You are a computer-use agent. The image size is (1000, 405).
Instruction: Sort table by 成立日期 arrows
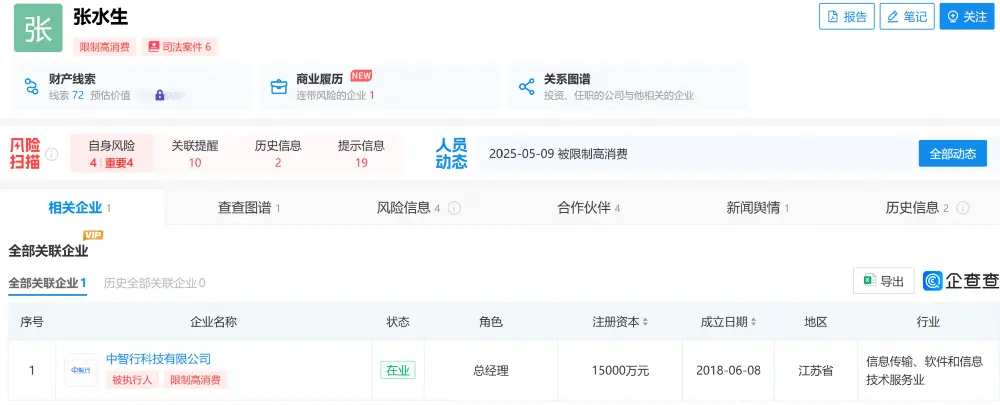[754, 322]
